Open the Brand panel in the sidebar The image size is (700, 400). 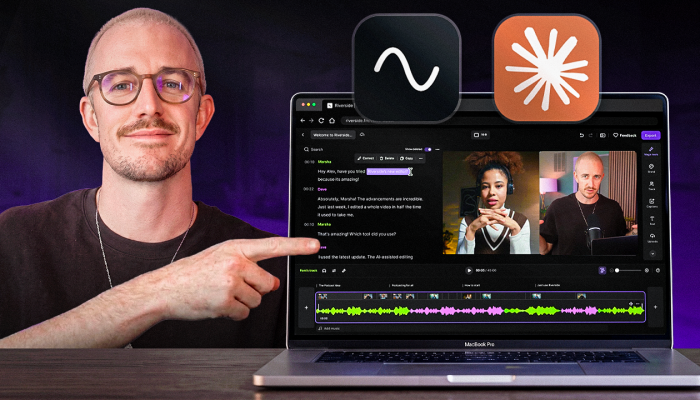tap(652, 168)
